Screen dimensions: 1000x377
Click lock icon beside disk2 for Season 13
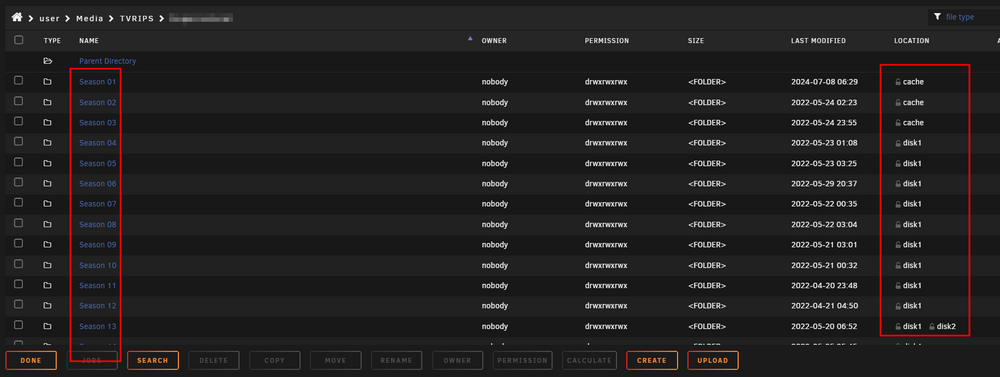(932, 326)
